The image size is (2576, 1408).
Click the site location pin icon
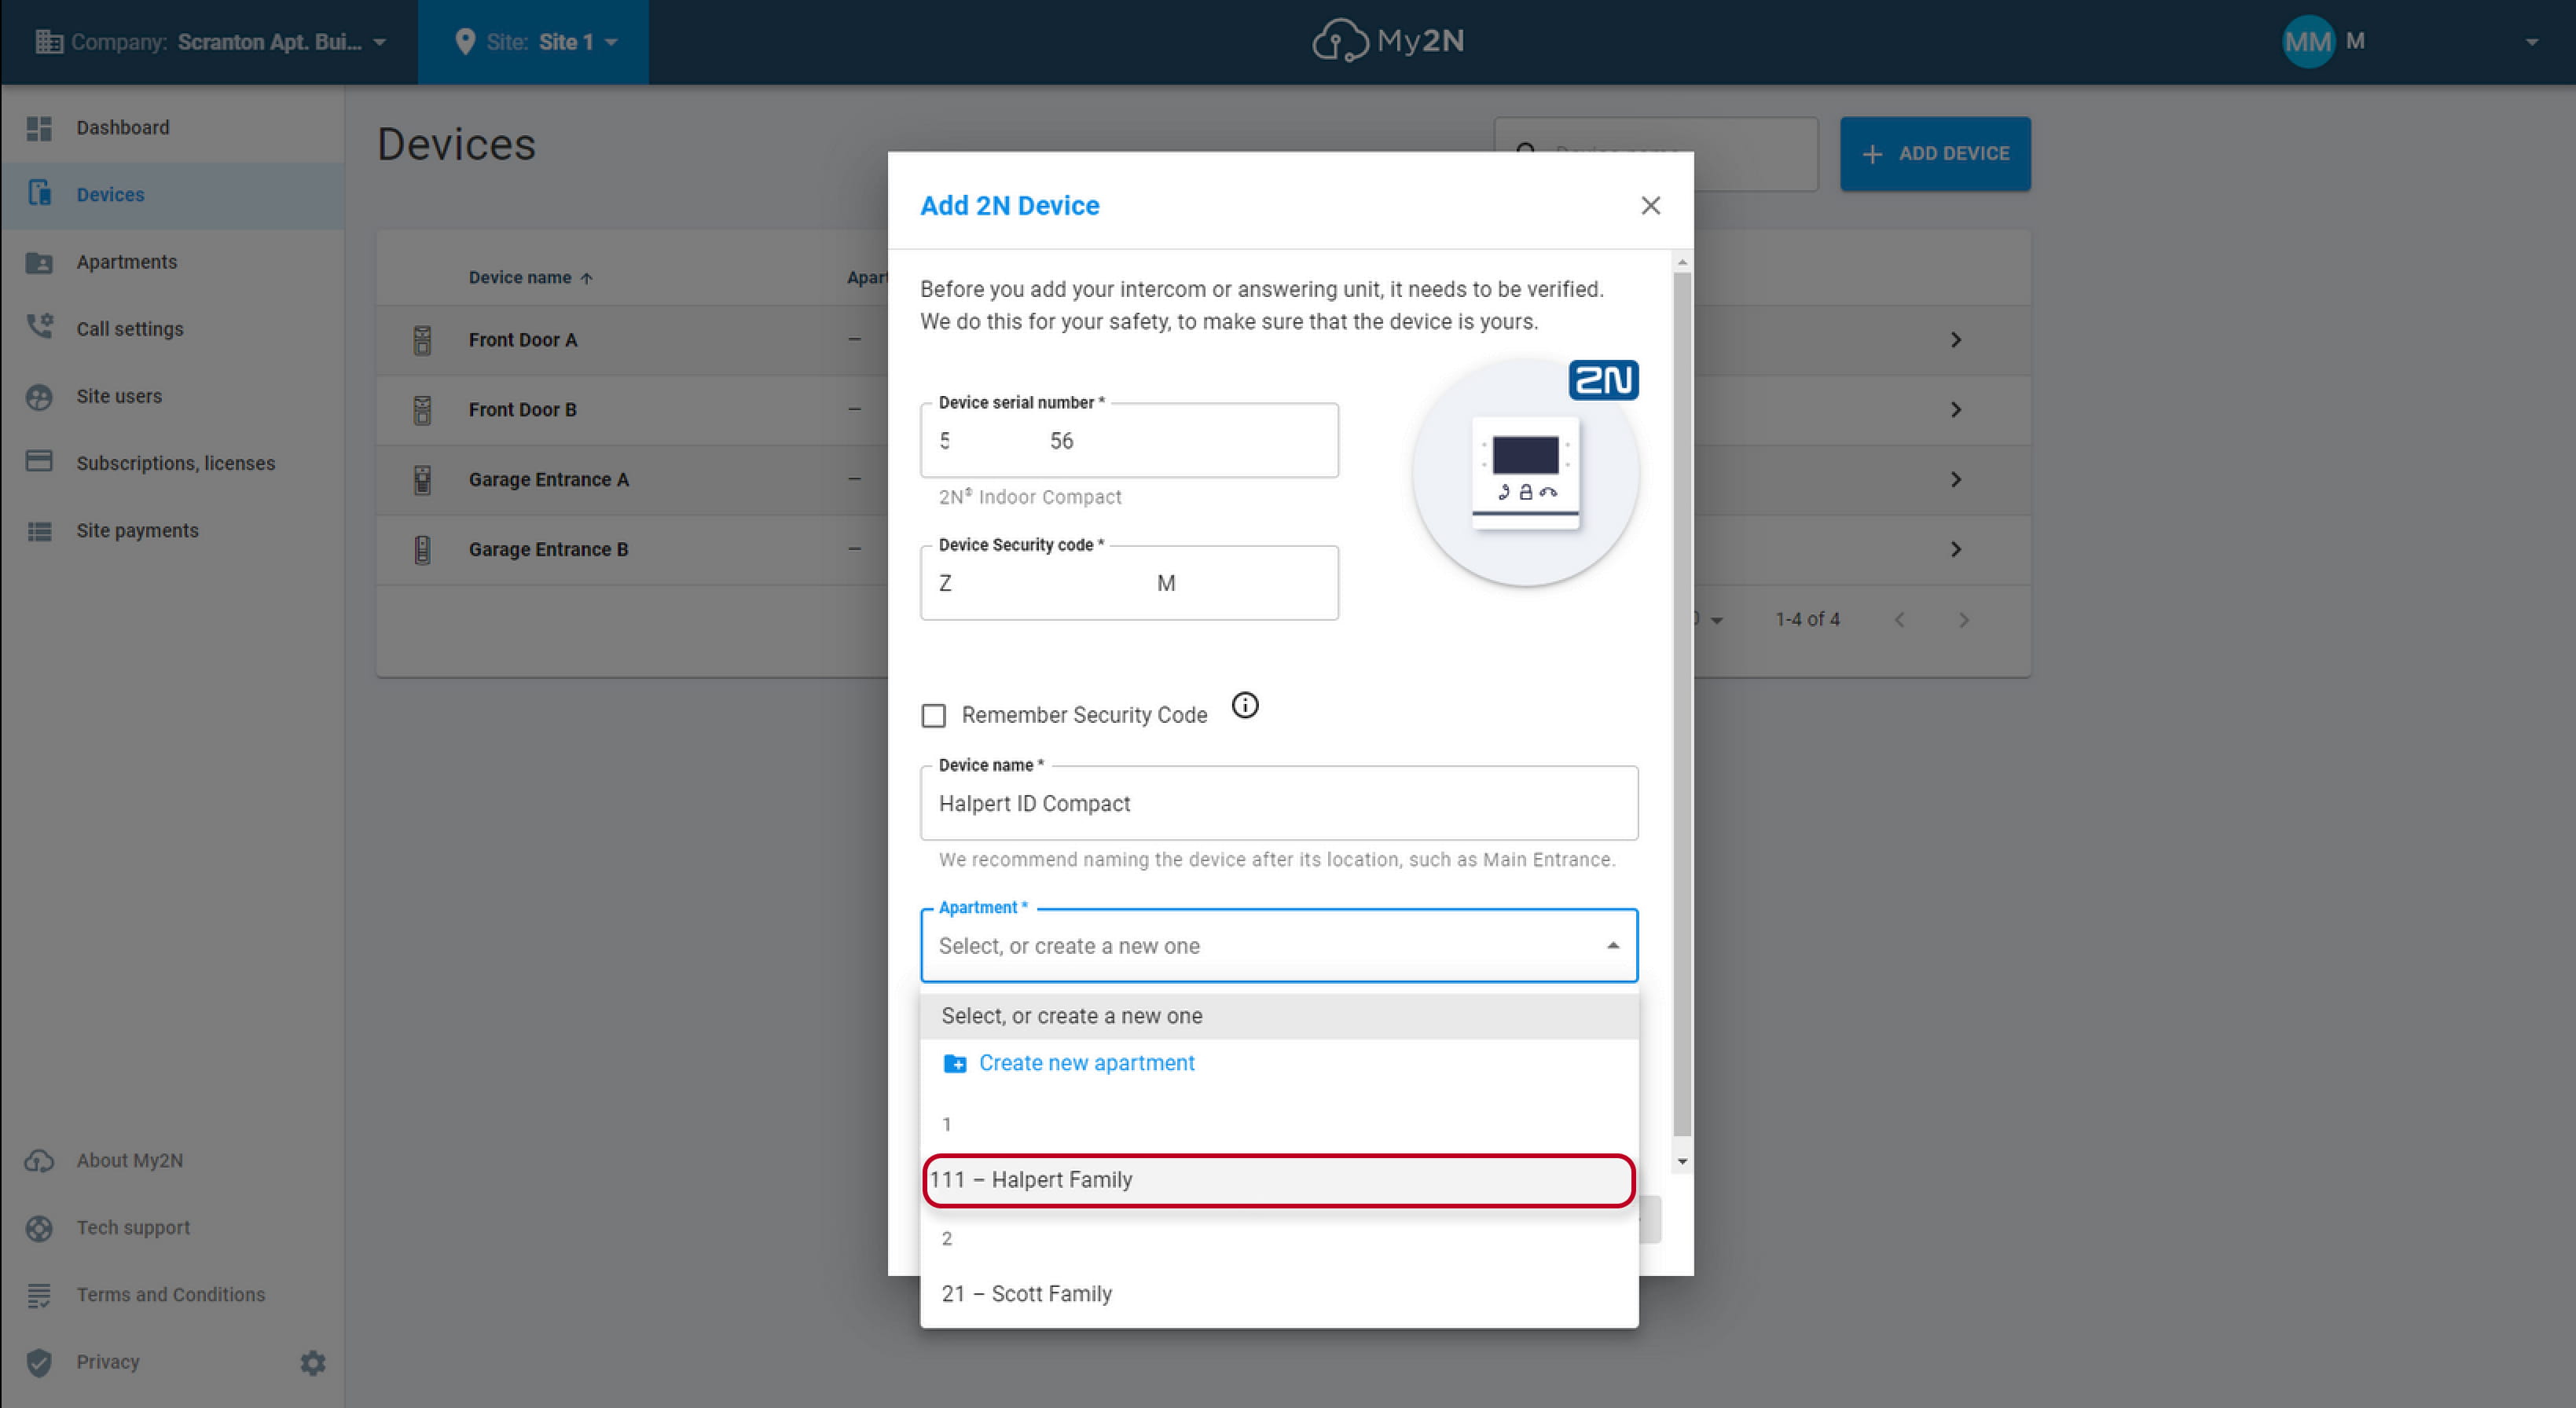[464, 42]
